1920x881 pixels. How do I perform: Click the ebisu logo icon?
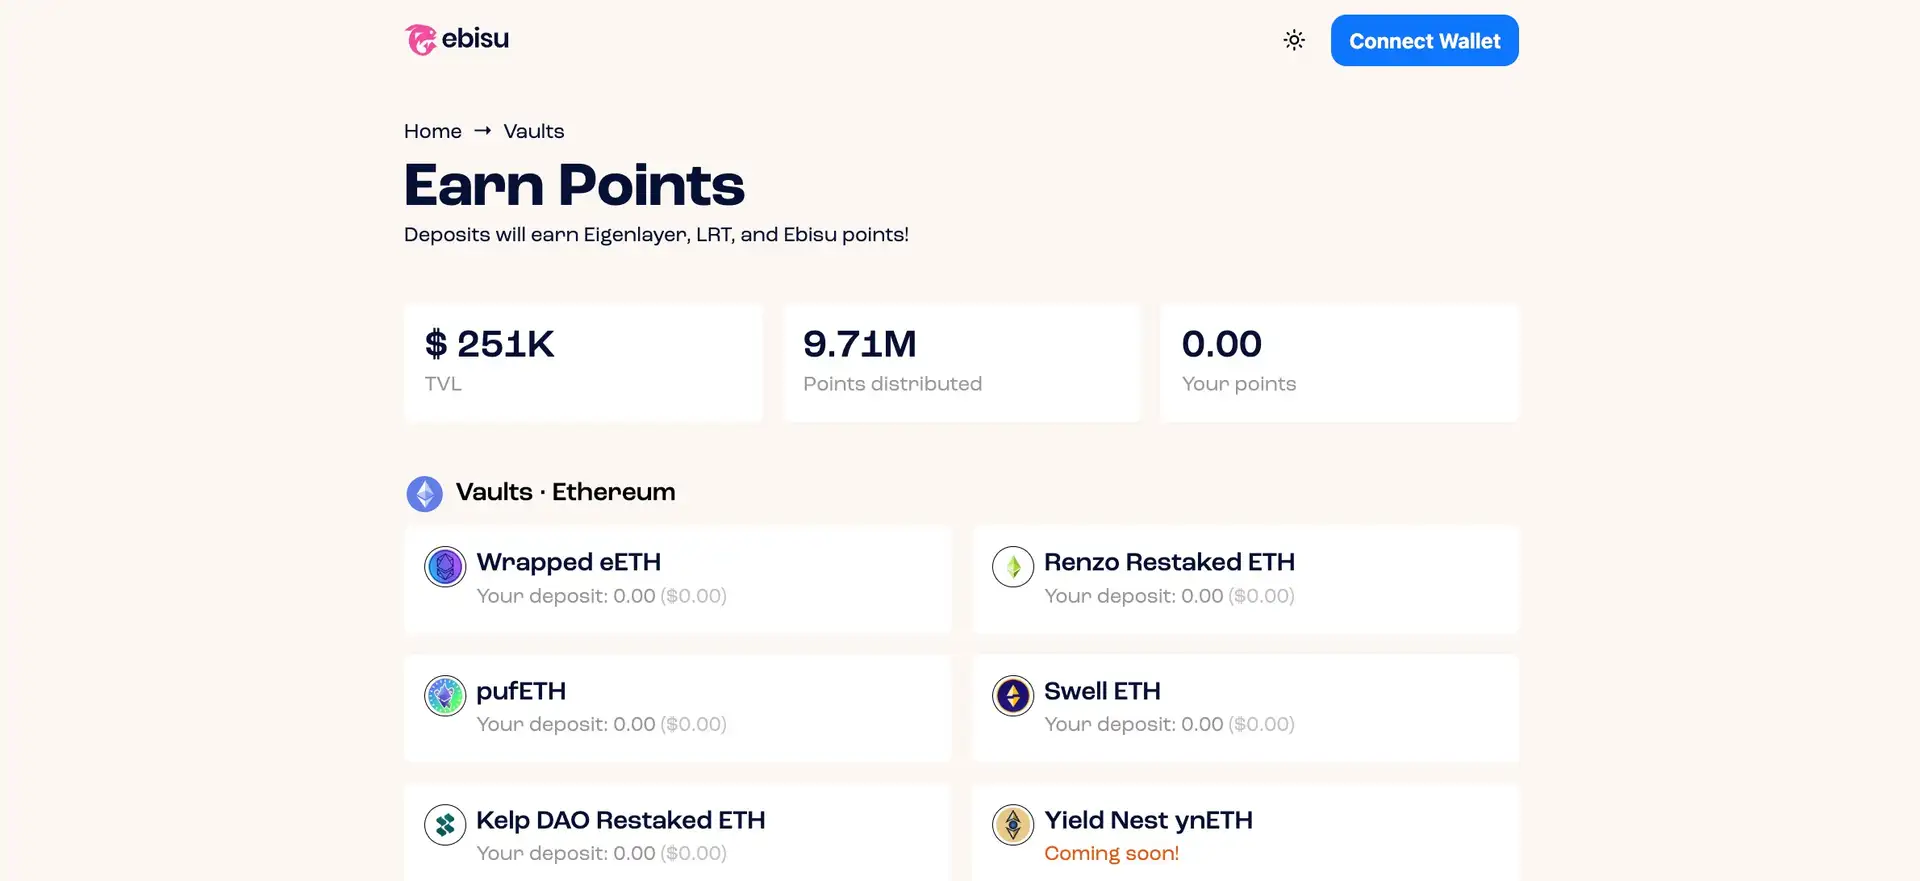point(421,40)
